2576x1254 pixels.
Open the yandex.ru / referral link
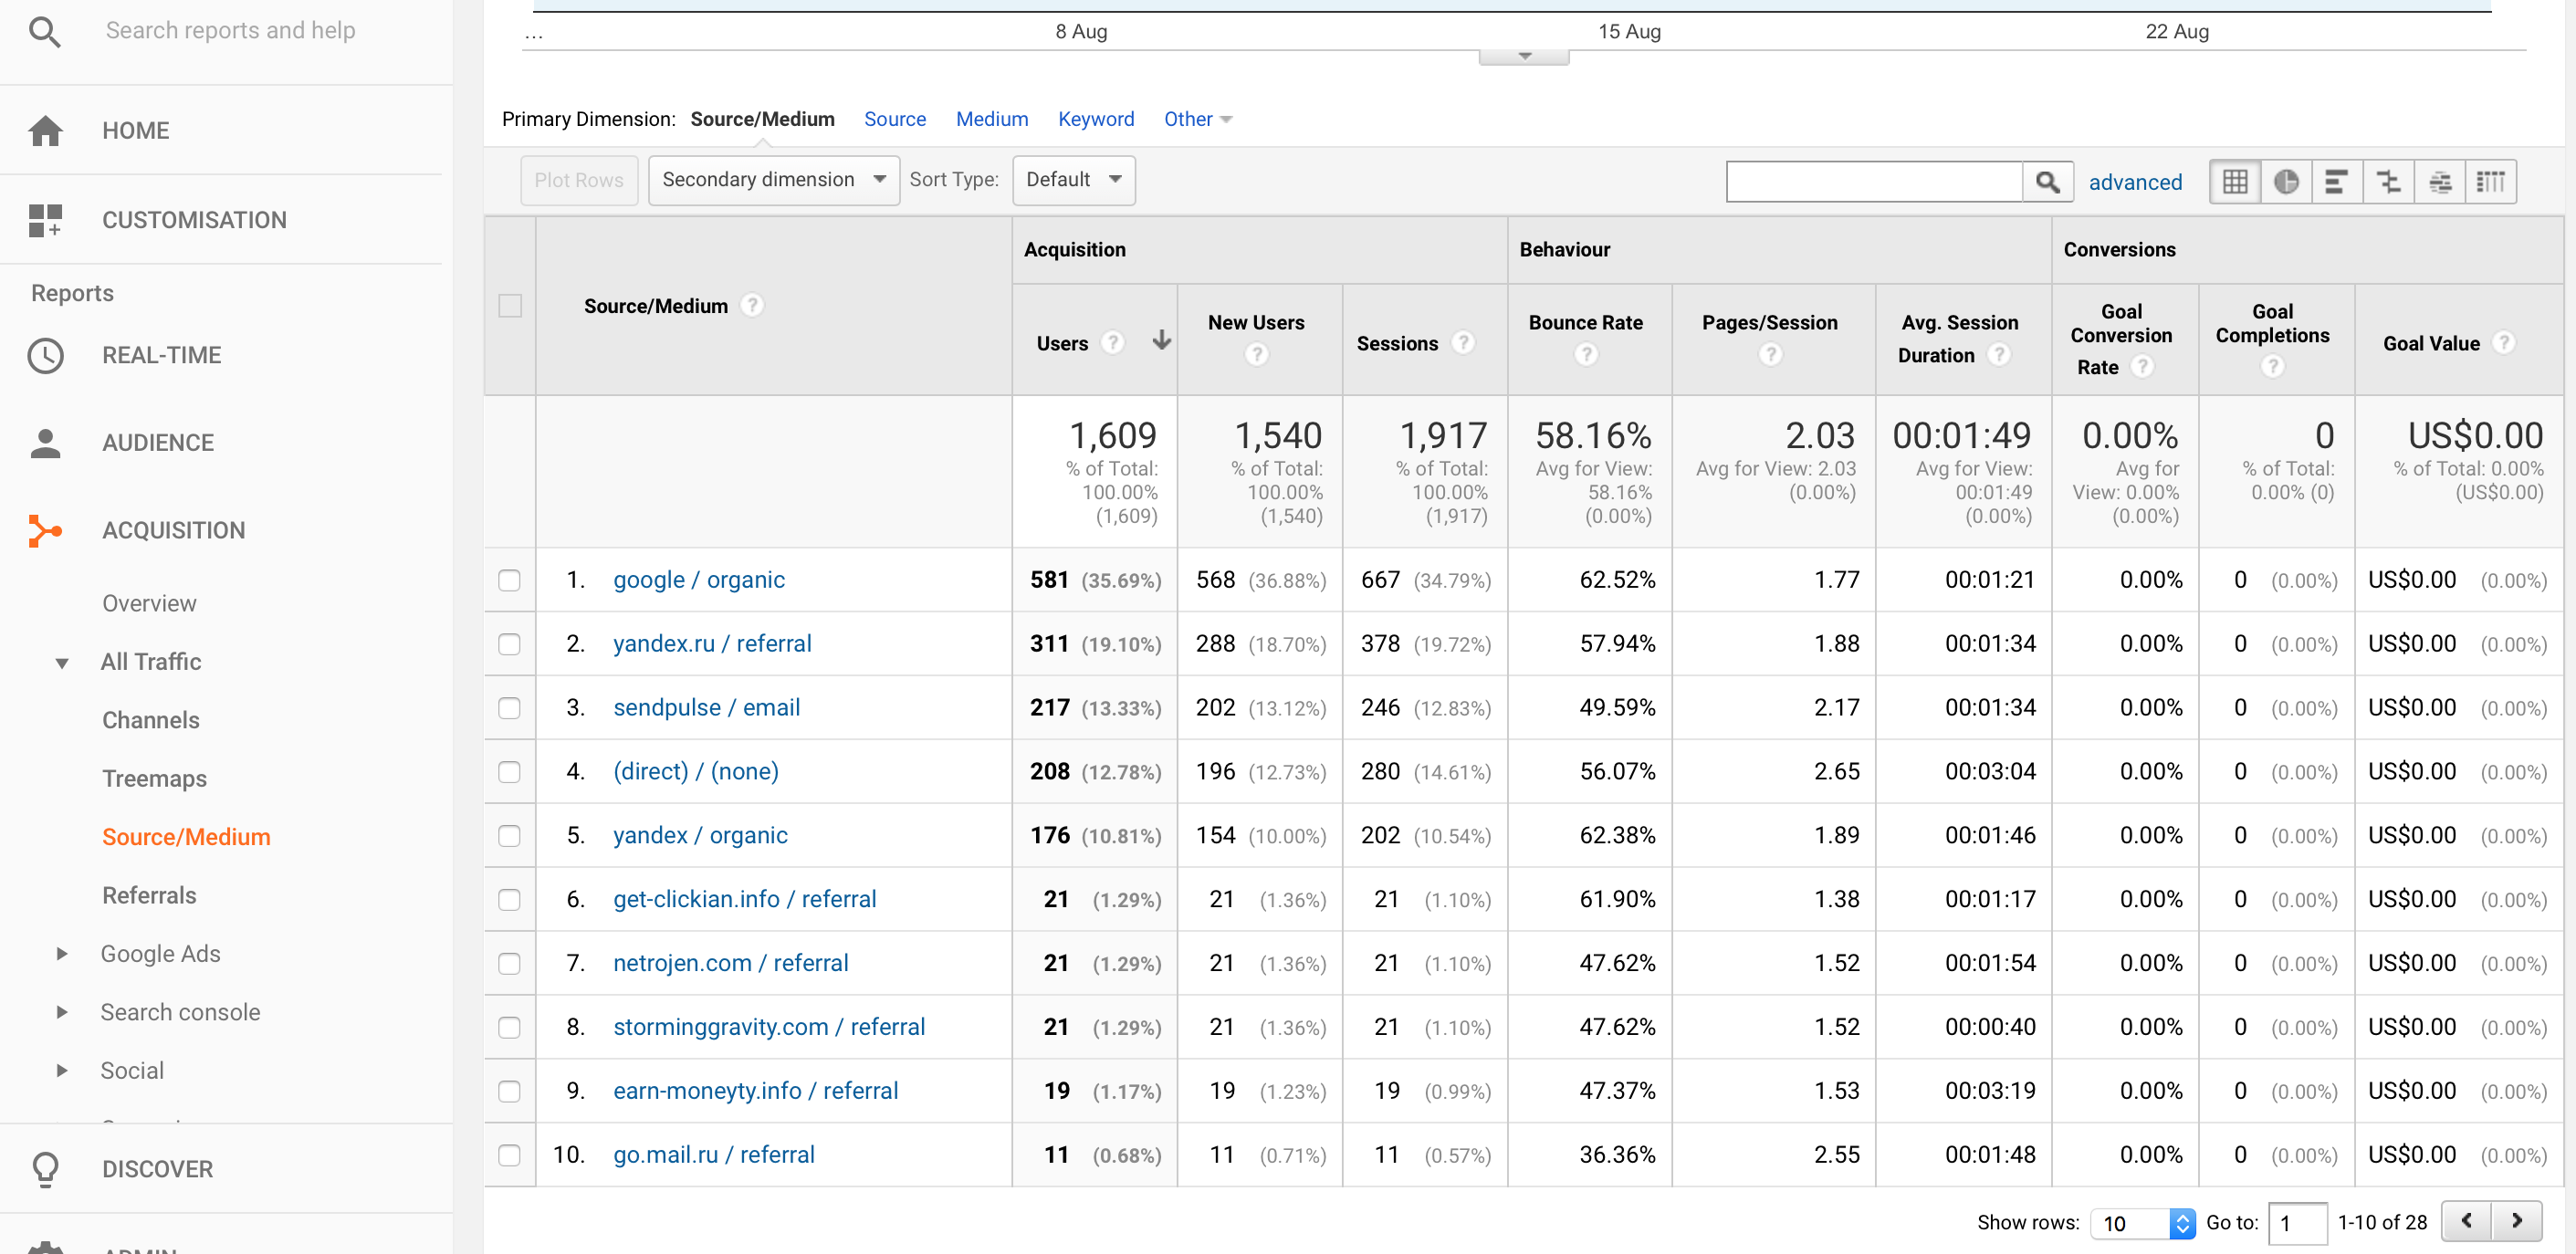(712, 643)
